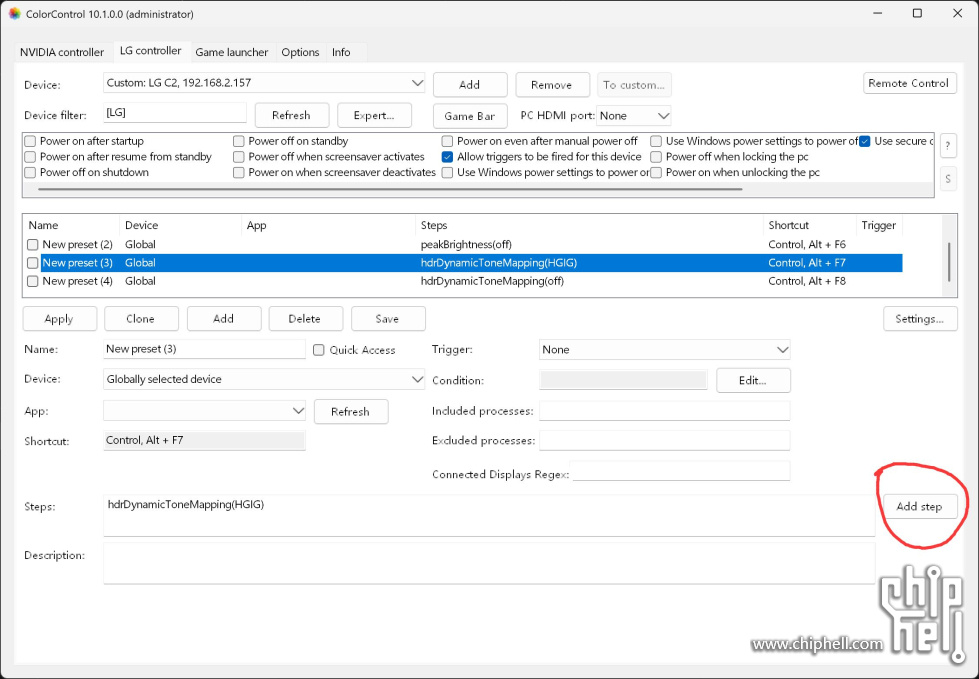Viewport: 979px width, 679px height.
Task: Toggle the Quick Access checkbox
Action: 318,350
